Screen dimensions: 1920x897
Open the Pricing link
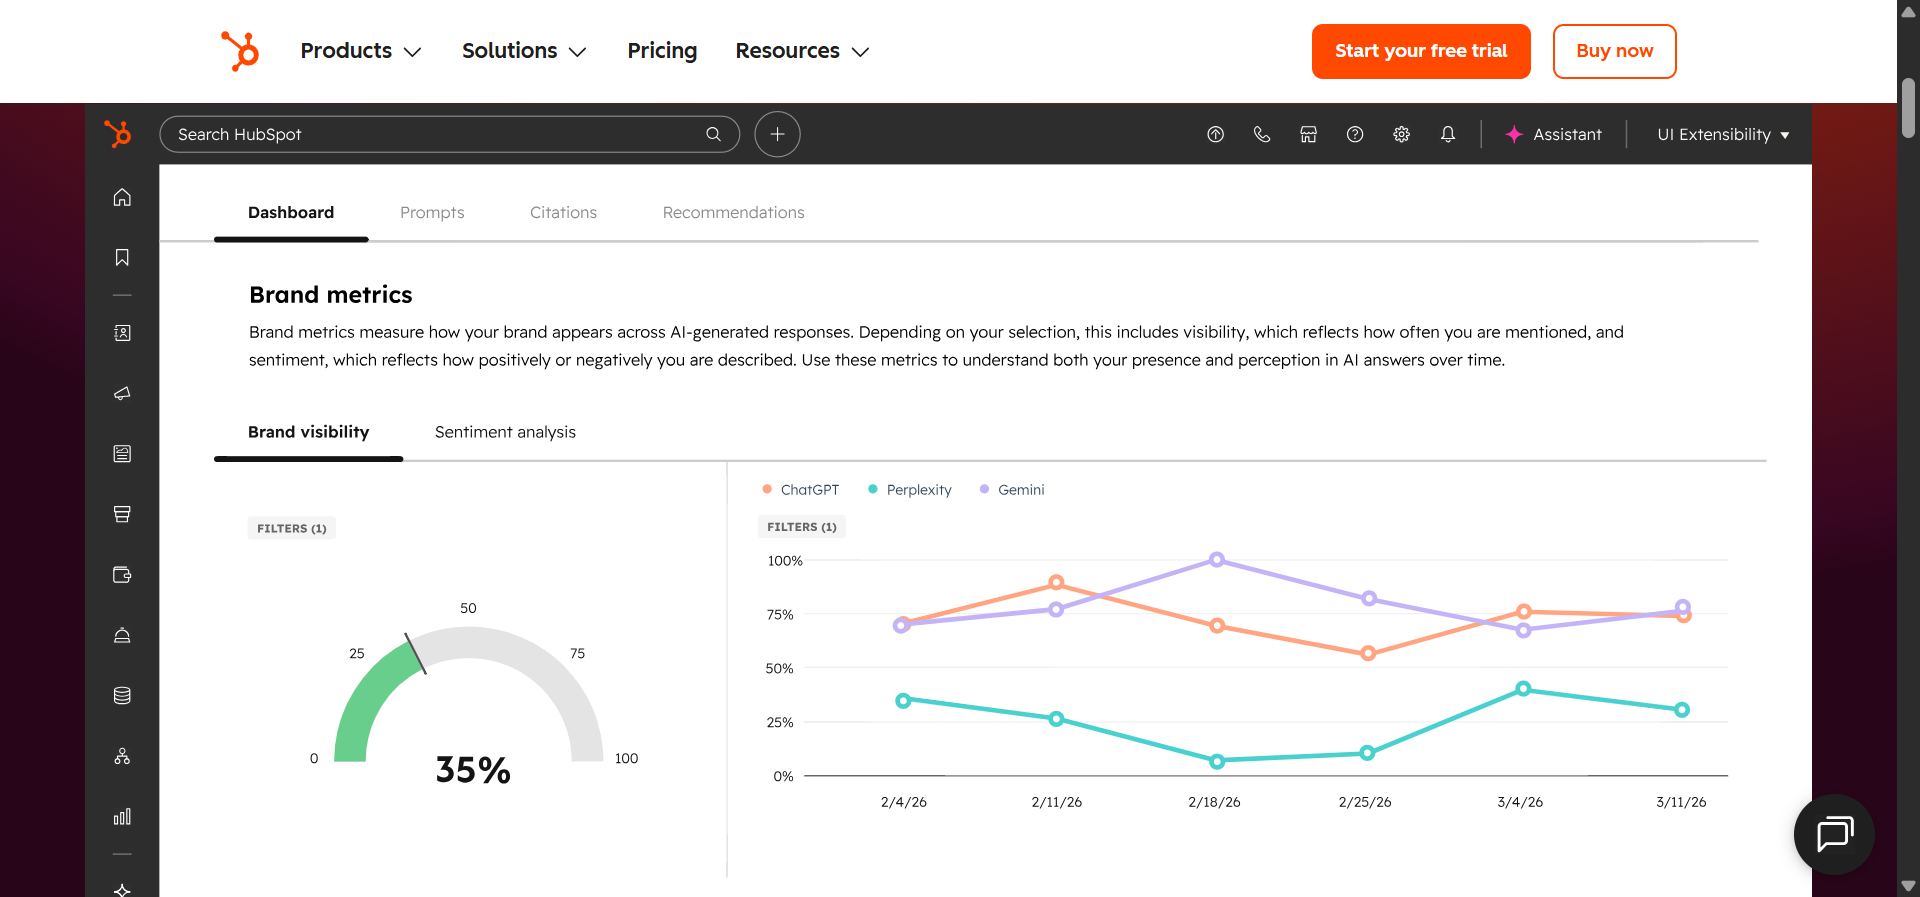(x=662, y=51)
